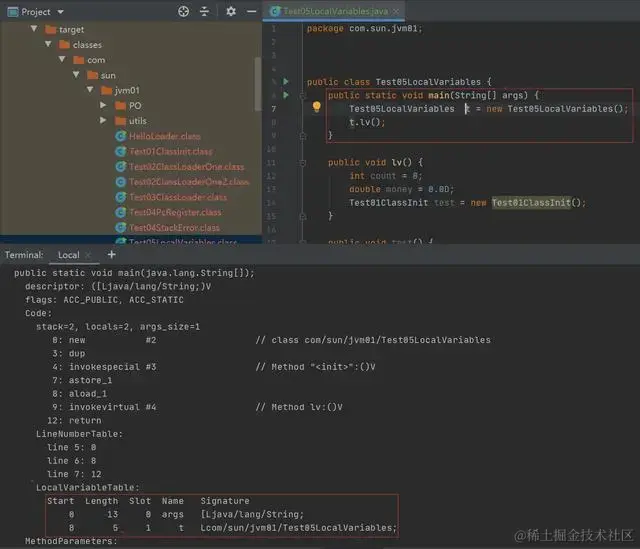The height and width of the screenshot is (549, 640).
Task: Click 'double money = 0.0D;' line
Action: (401, 189)
